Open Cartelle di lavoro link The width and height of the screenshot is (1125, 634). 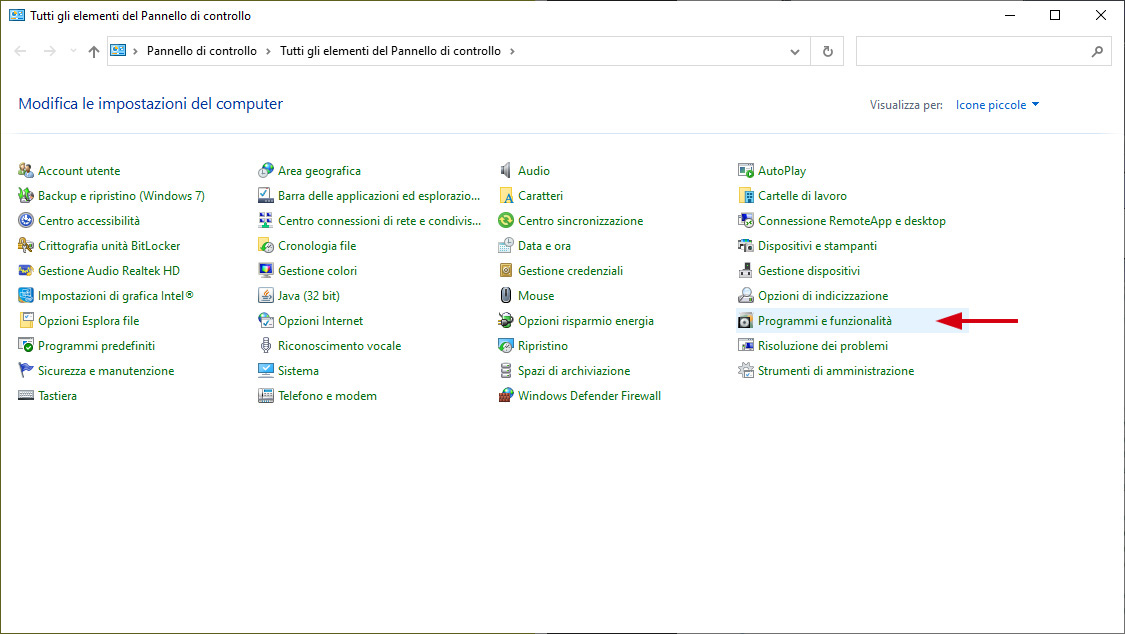click(x=802, y=196)
